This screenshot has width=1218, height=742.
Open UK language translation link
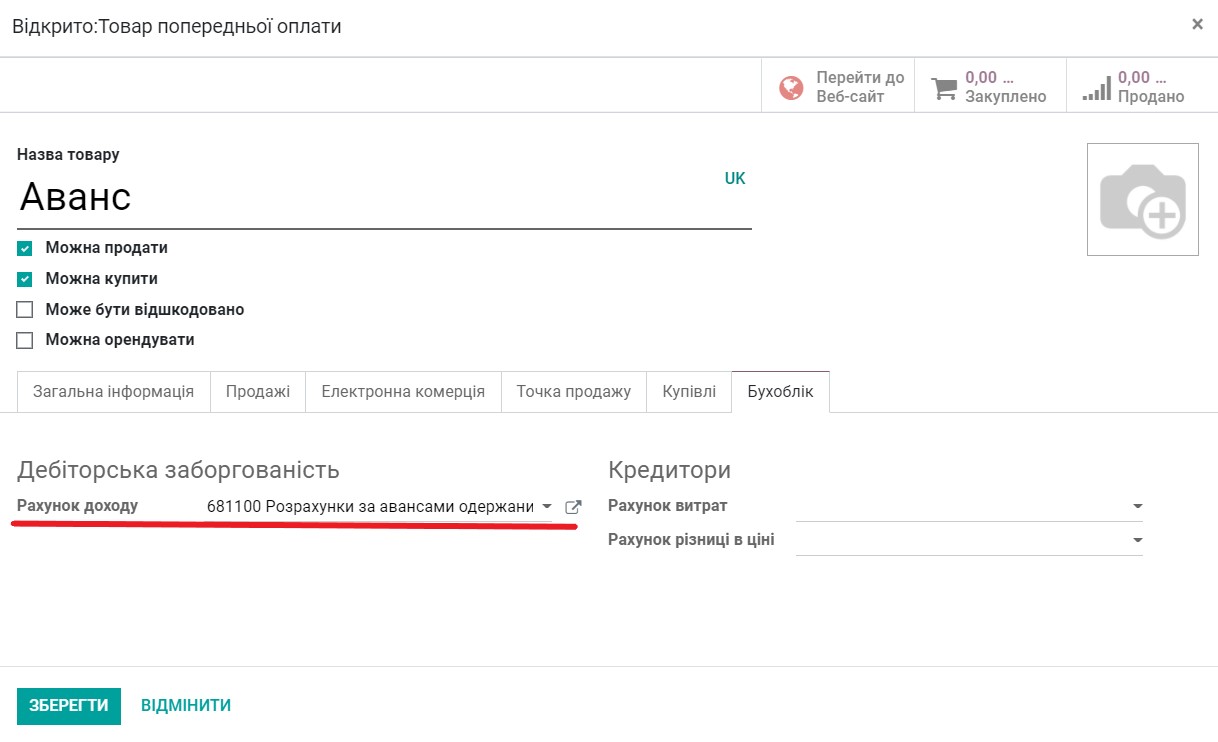tap(735, 177)
